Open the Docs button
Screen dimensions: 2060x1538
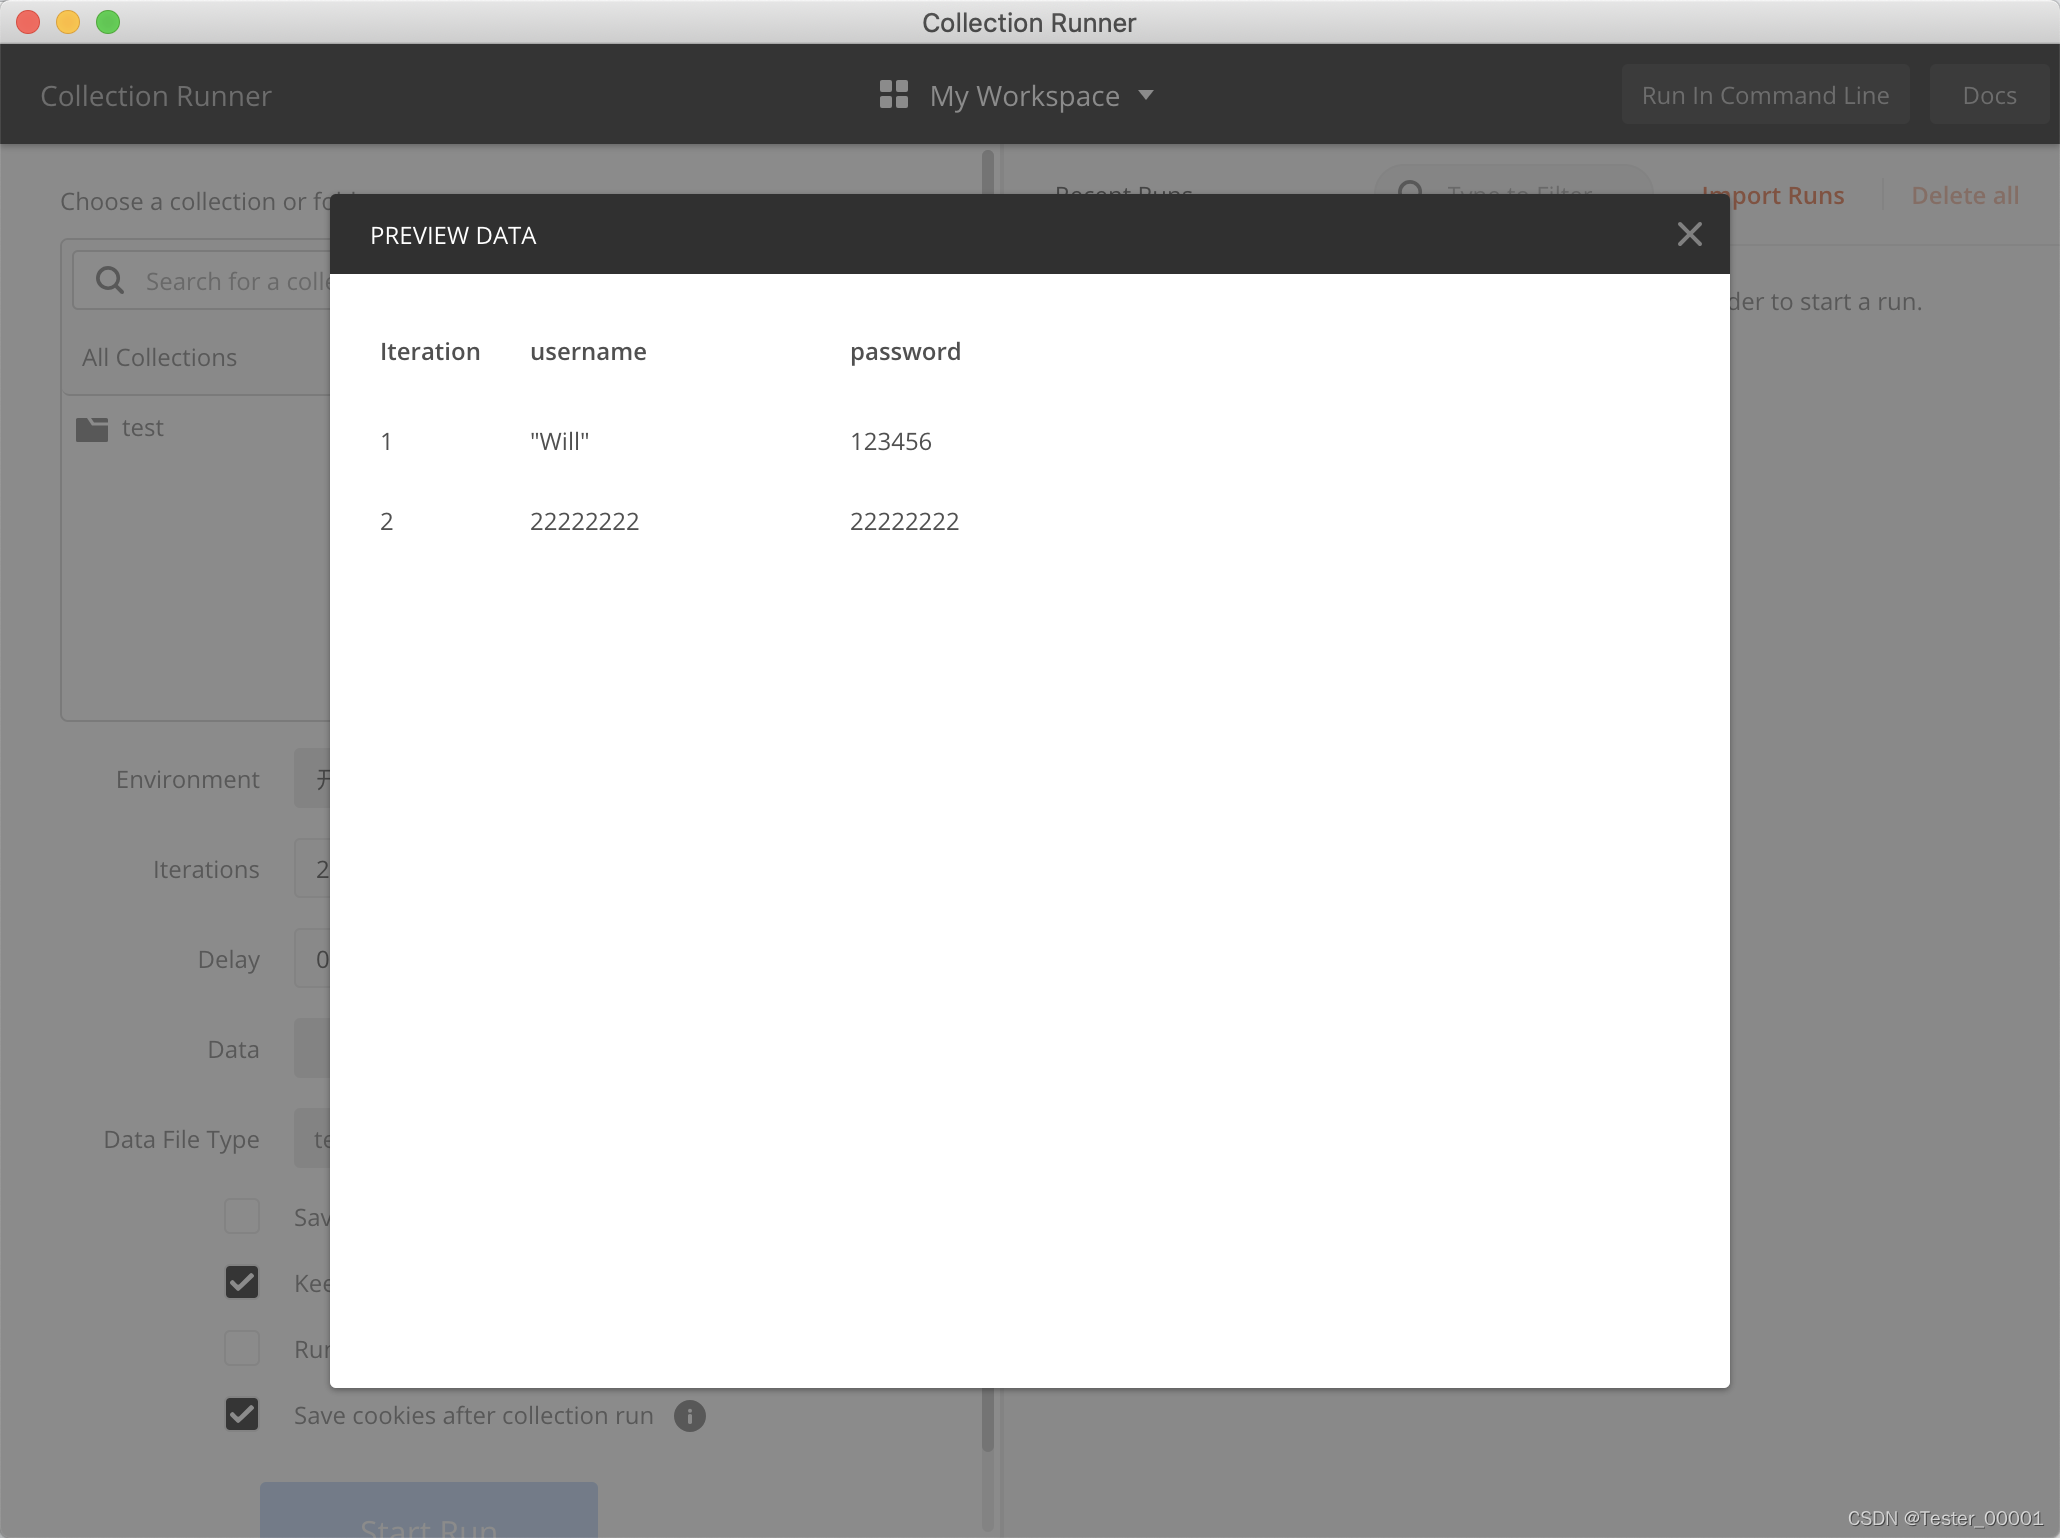pyautogui.click(x=1988, y=95)
